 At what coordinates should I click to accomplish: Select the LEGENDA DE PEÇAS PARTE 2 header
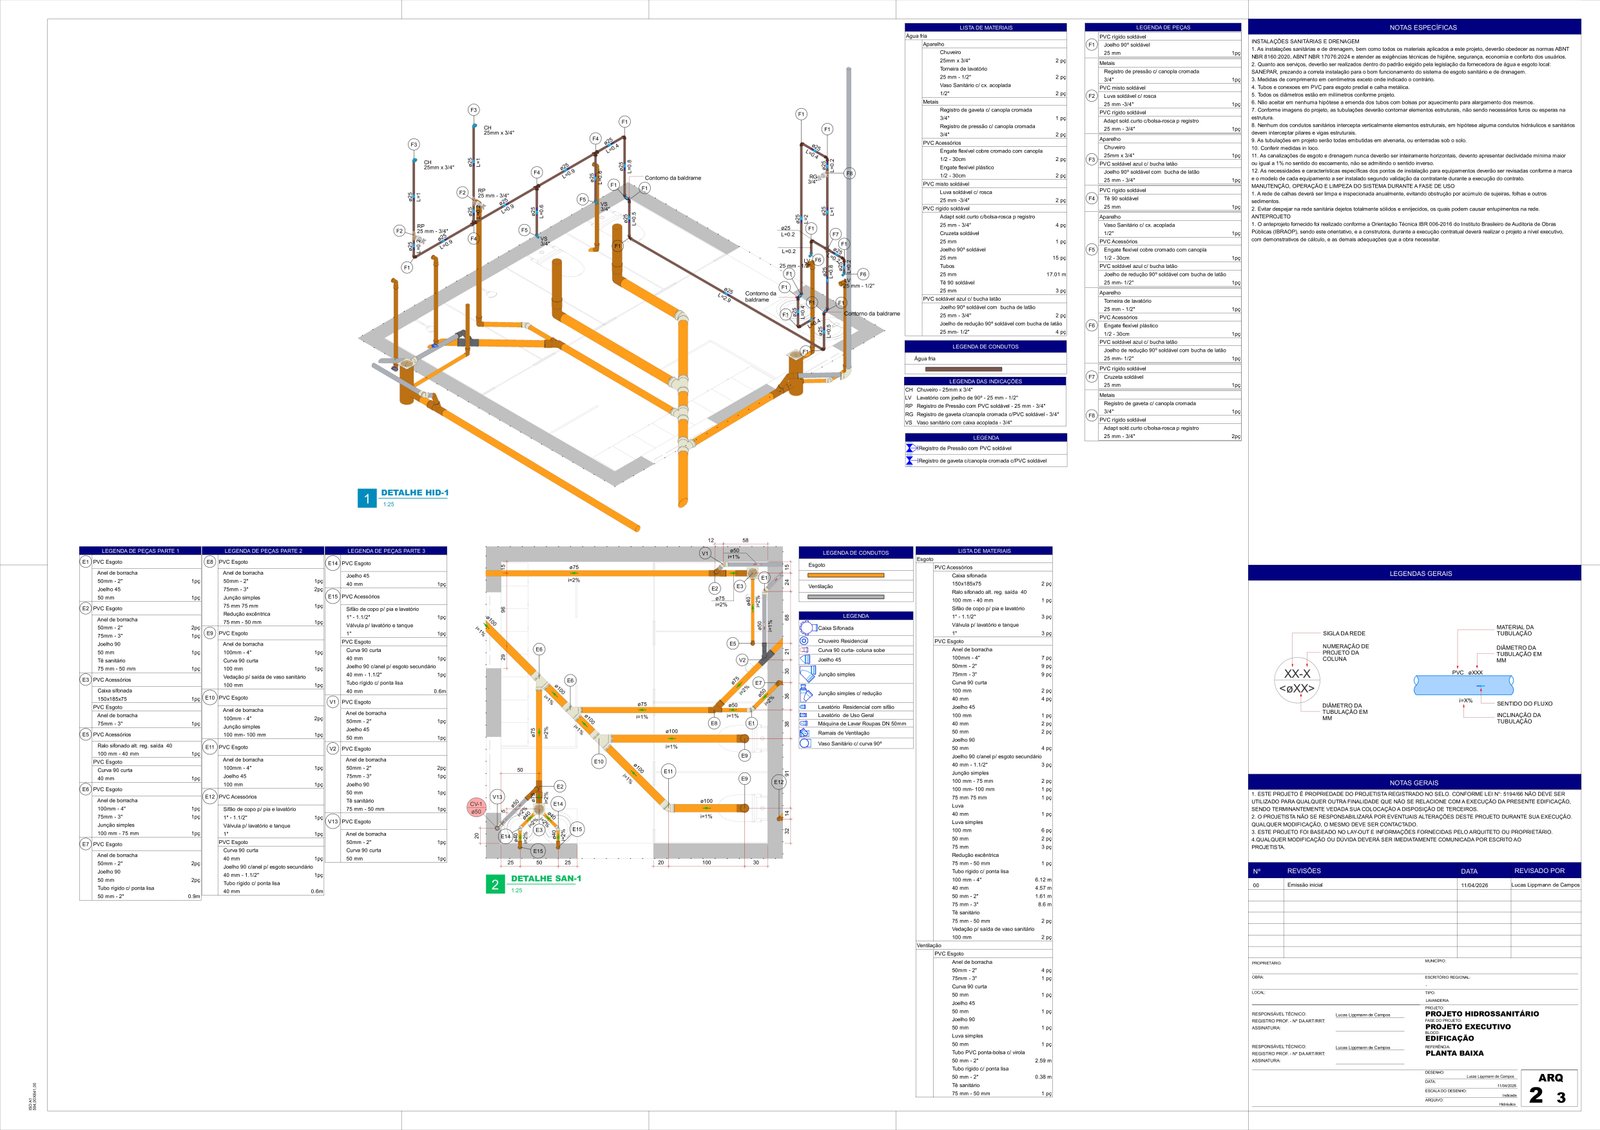click(263, 551)
